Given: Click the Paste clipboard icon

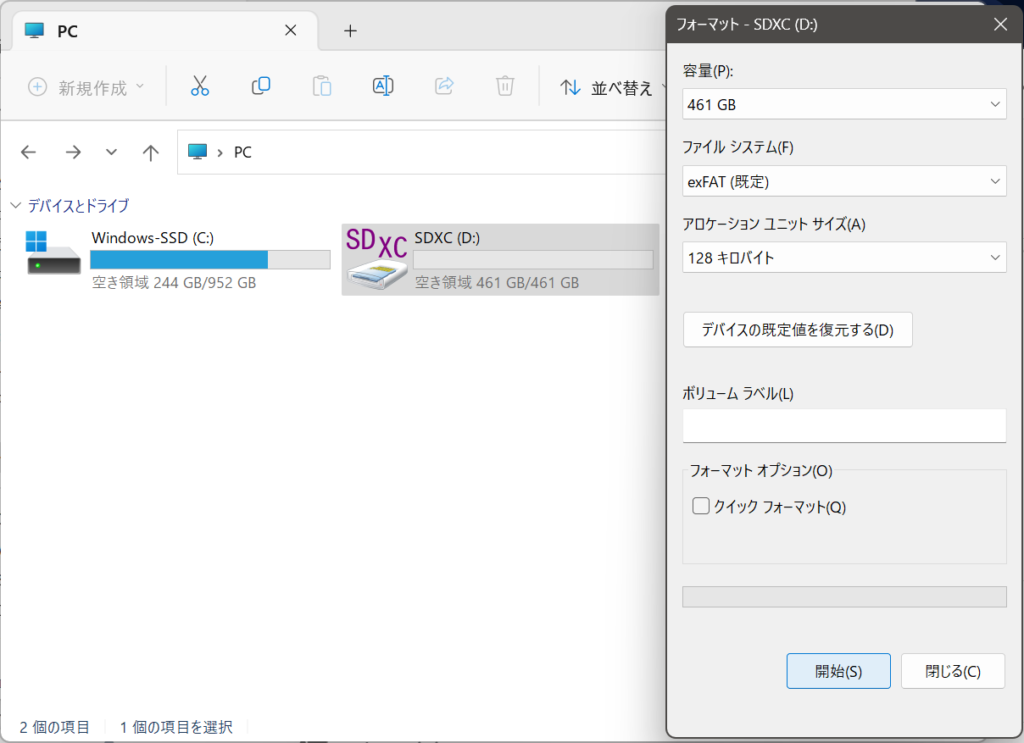Looking at the screenshot, I should 322,86.
